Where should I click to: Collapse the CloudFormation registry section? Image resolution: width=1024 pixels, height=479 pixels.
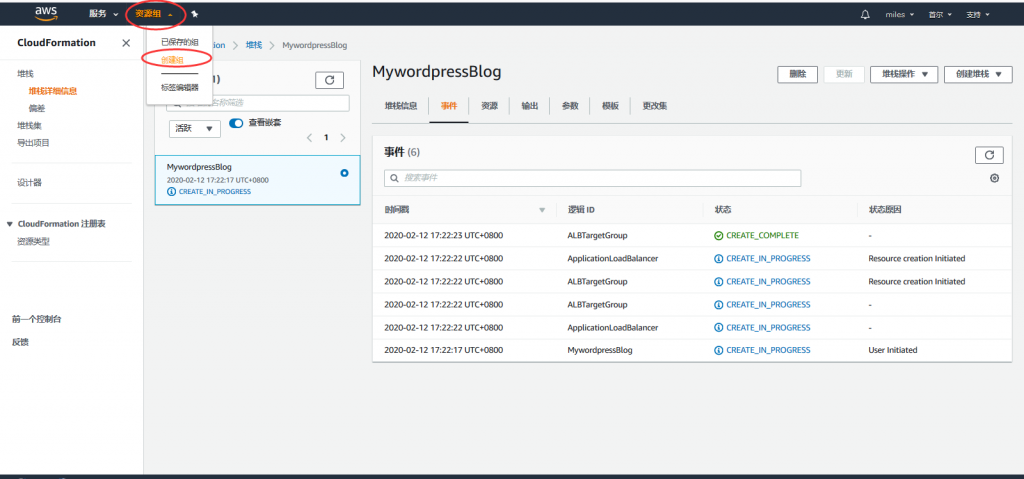click(9, 224)
